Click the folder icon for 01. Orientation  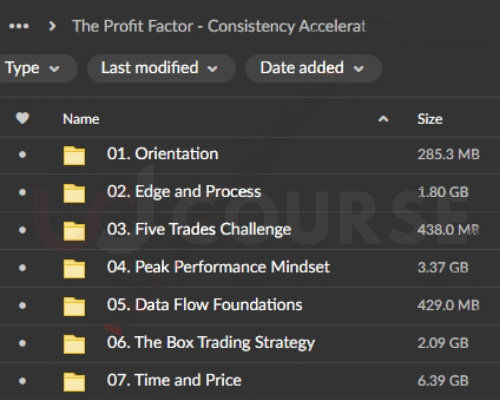coord(74,155)
